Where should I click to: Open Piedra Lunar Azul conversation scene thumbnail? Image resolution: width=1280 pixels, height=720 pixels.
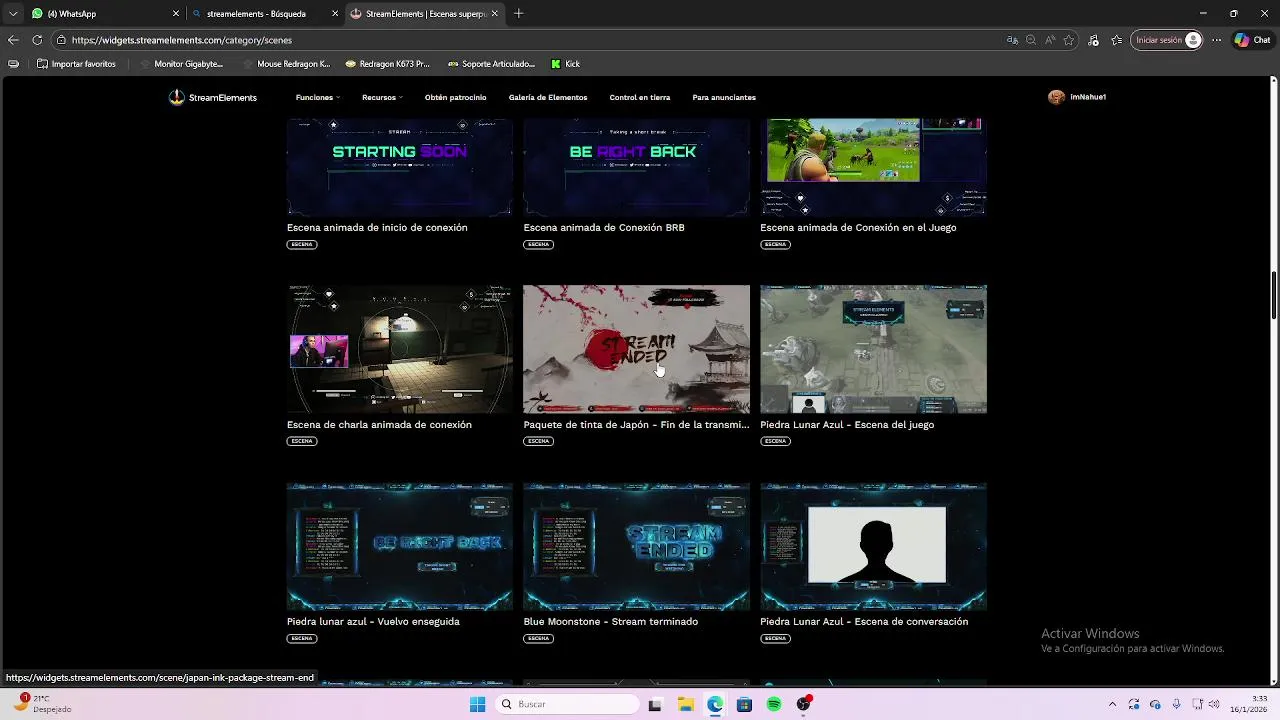[873, 546]
